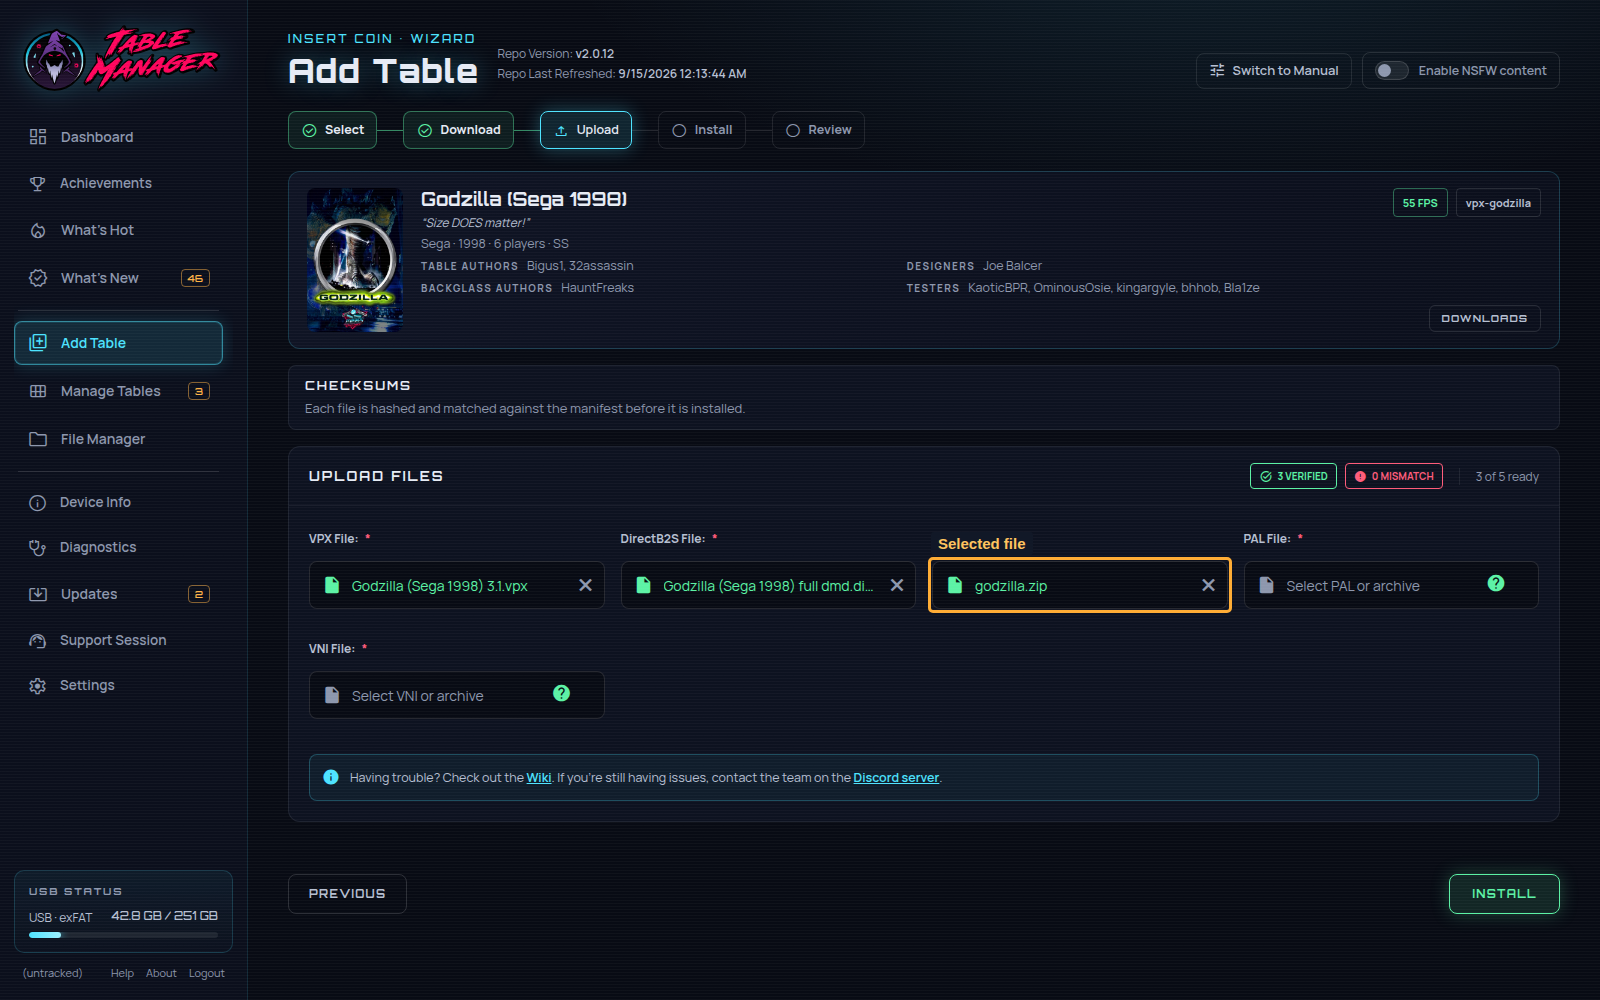Remove the godzilla.zip selected file

tap(1208, 585)
